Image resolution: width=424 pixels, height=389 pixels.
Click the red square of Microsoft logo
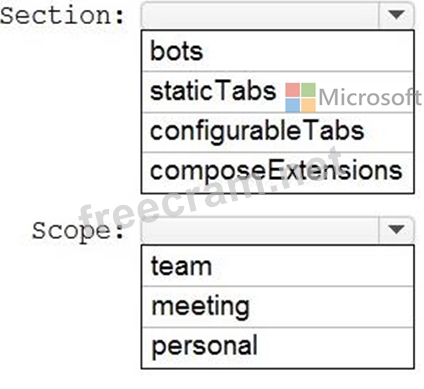coord(293,90)
